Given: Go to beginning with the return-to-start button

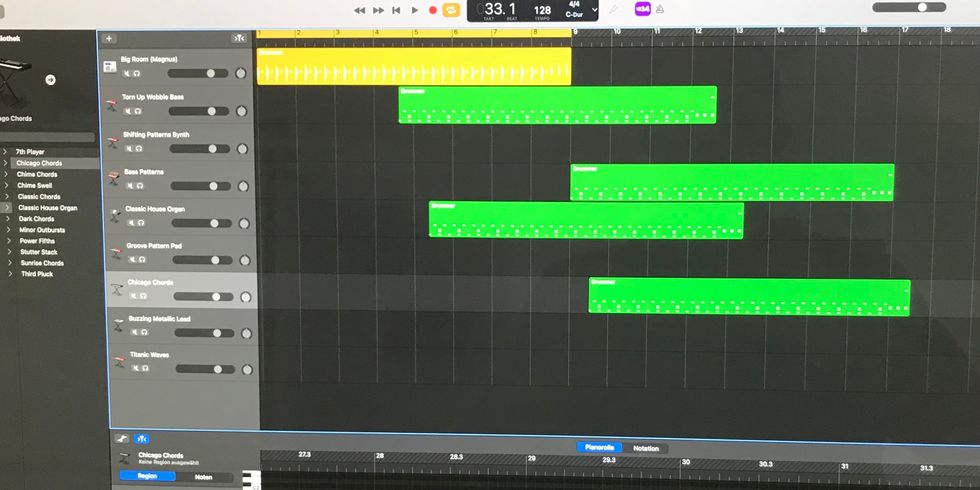Looking at the screenshot, I should tap(396, 10).
